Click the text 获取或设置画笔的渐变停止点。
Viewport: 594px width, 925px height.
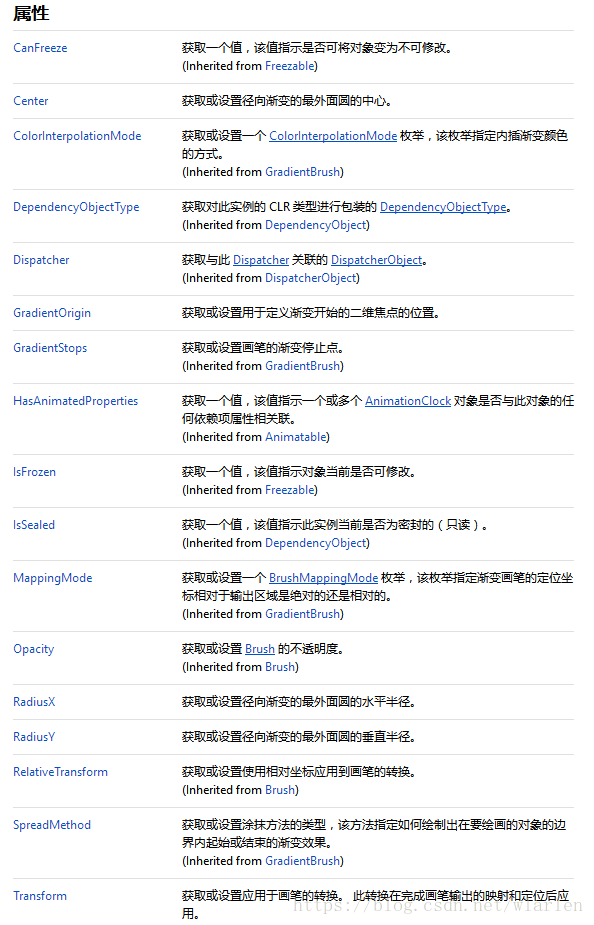click(x=262, y=348)
